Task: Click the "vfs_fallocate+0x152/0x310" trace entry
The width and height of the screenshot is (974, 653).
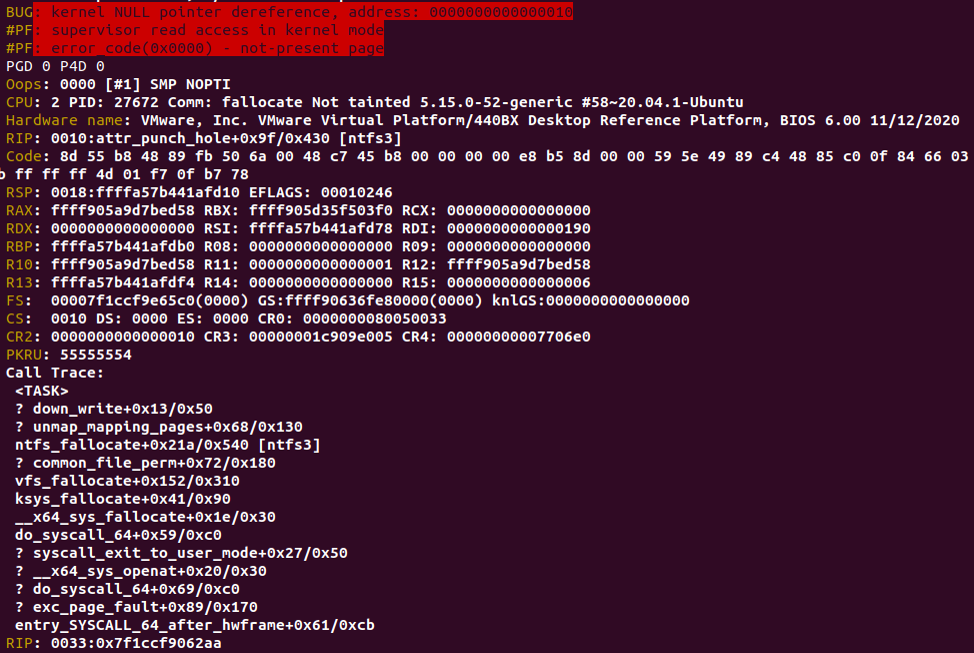Action: pyautogui.click(x=127, y=480)
